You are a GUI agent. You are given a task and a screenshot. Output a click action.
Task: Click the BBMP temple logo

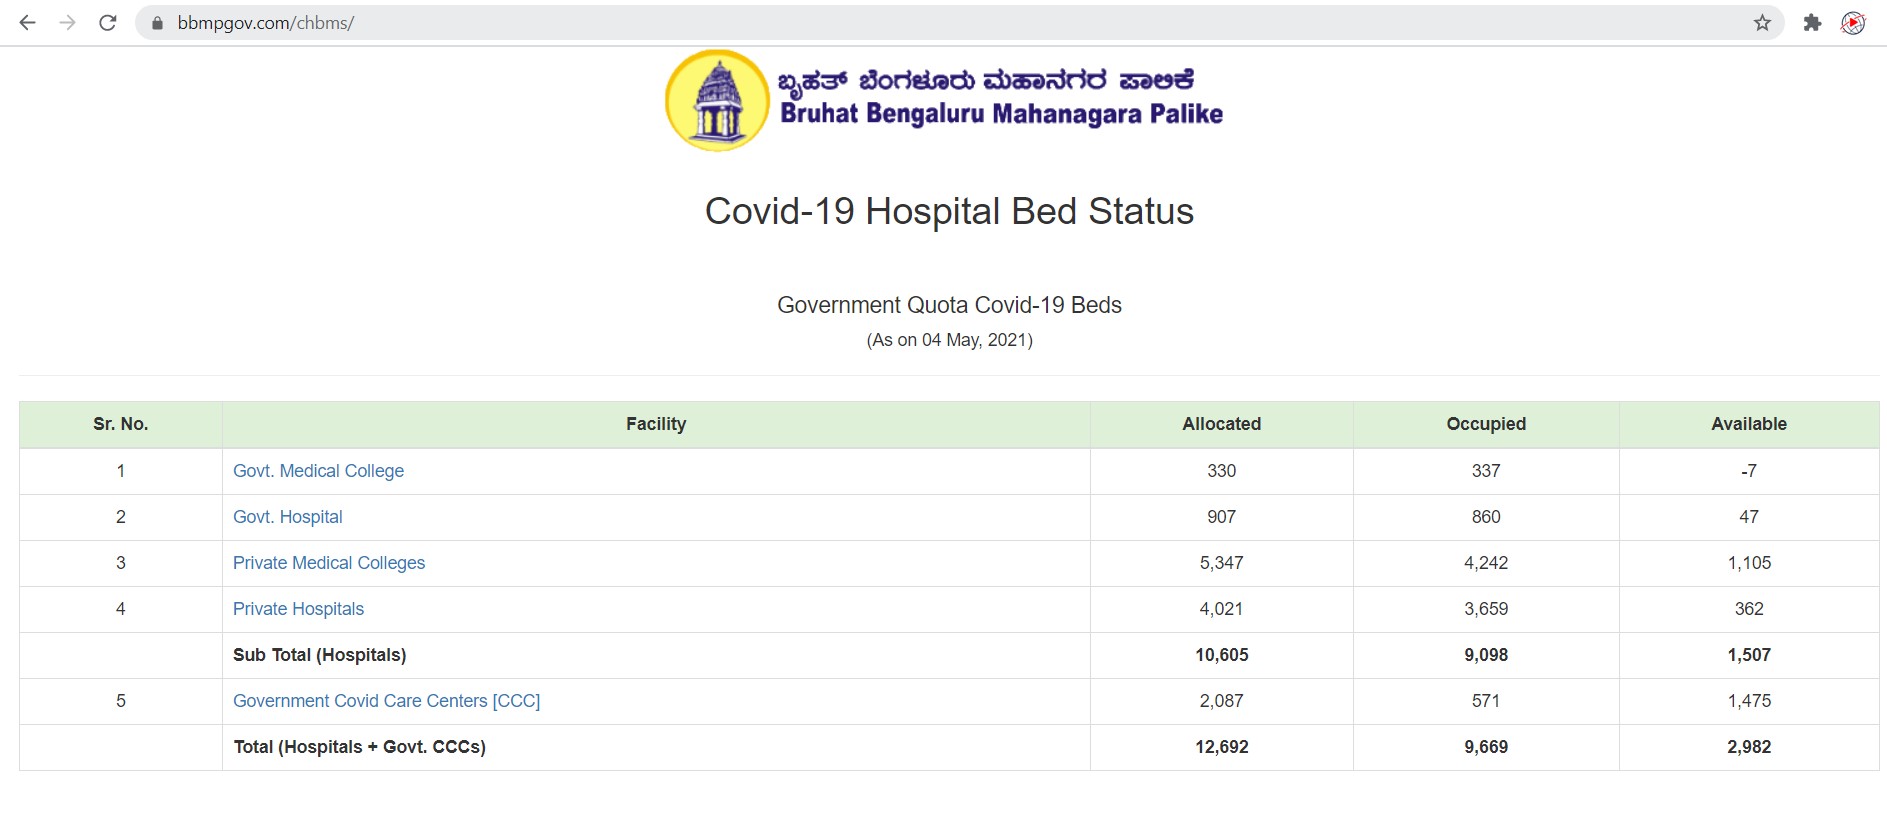[x=717, y=100]
